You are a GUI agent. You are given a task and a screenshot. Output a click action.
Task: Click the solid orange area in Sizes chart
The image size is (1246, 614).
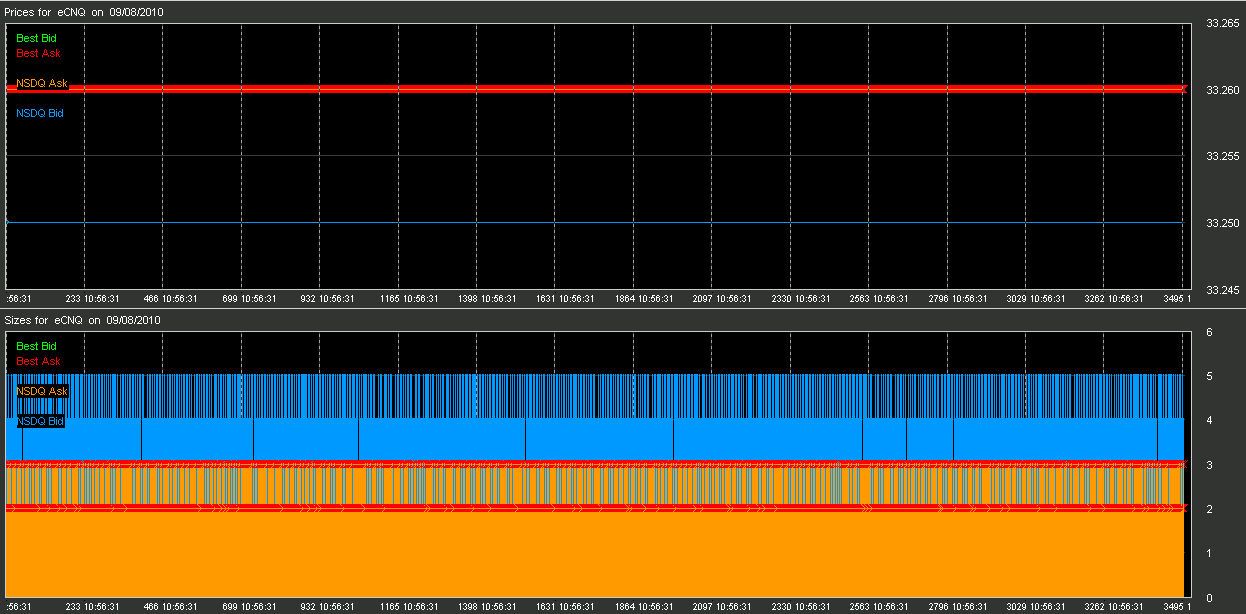[x=600, y=555]
